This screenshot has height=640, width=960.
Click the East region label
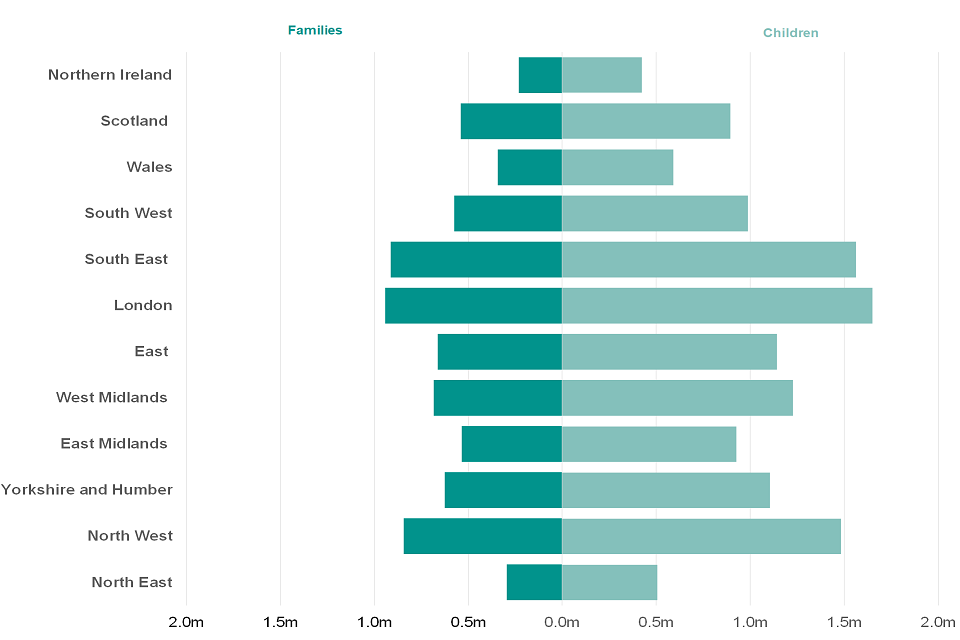[x=151, y=351]
